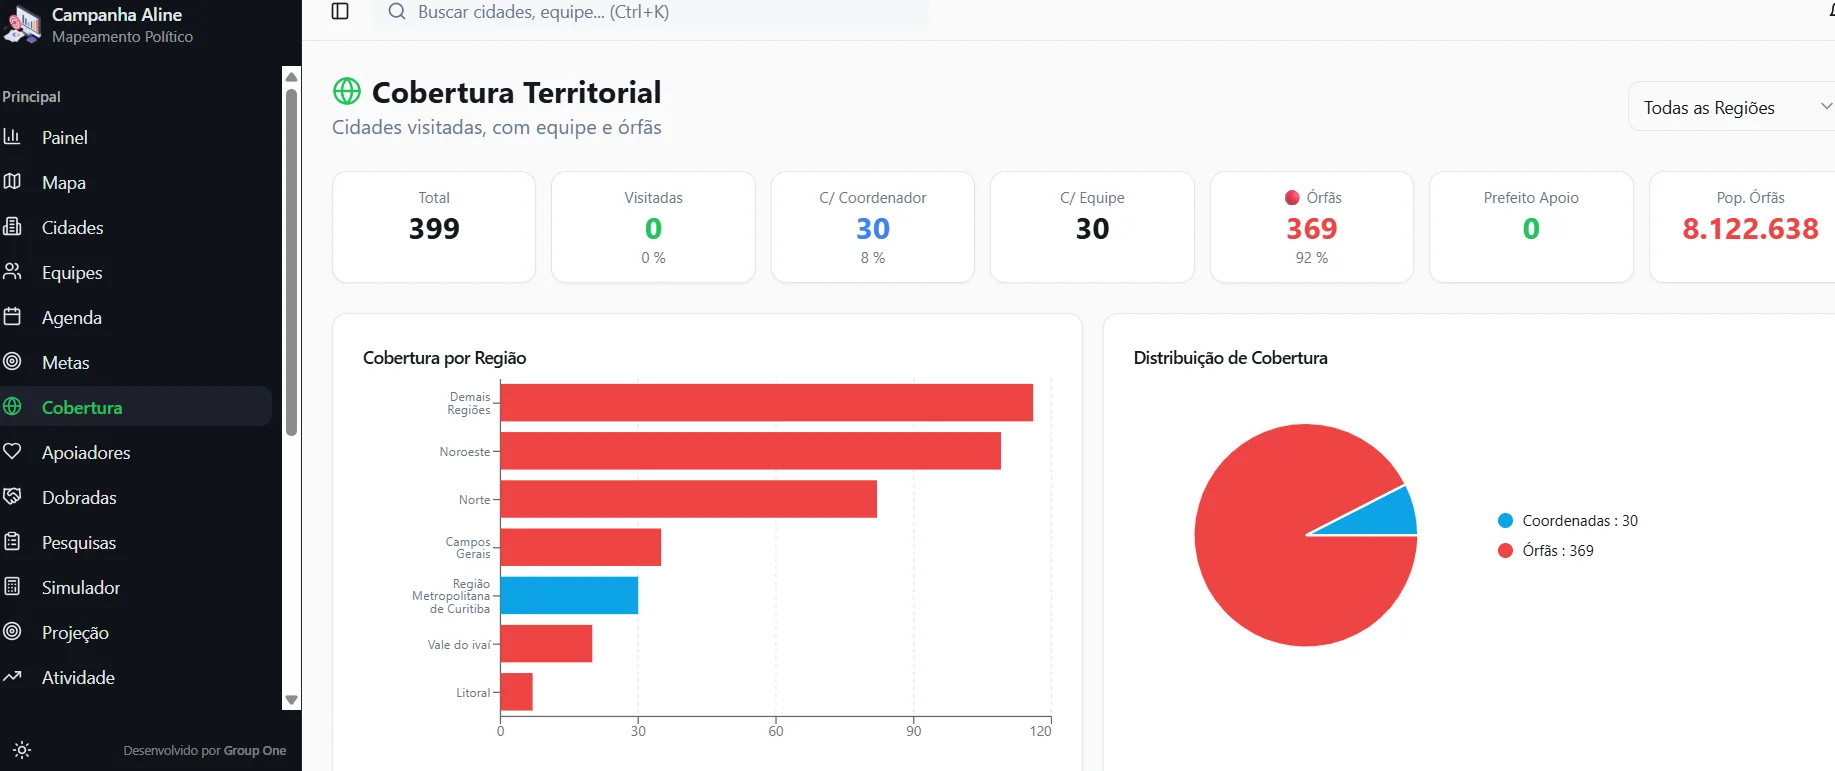
Task: Click the Total 399 card
Action: [x=434, y=227]
